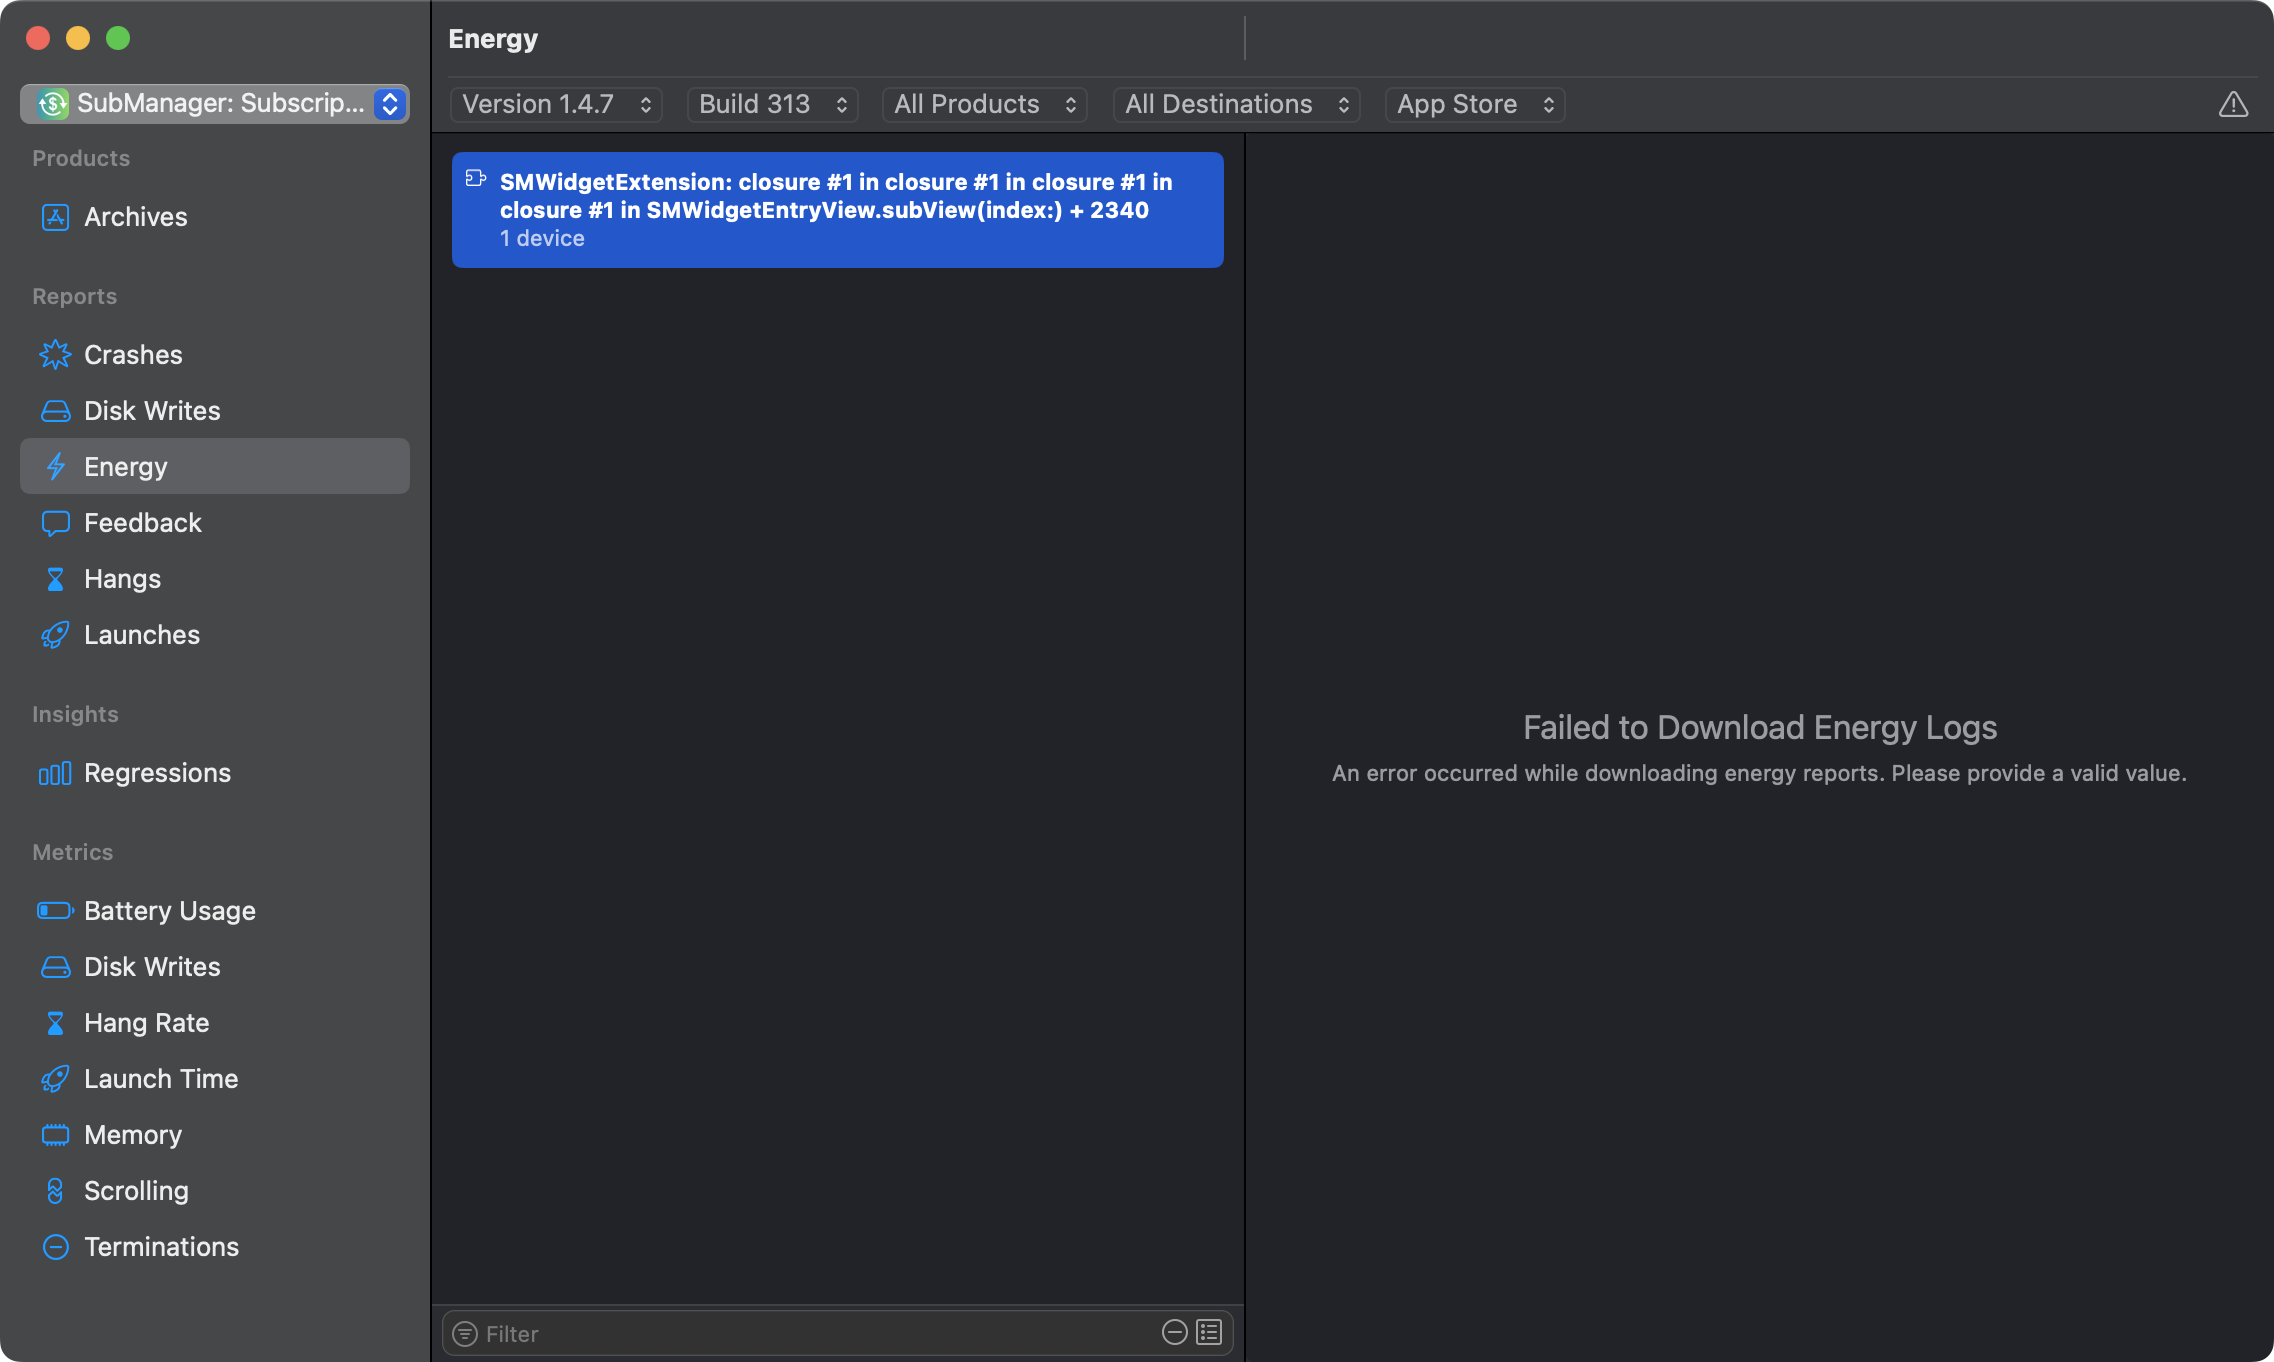Open Regressions insights
Viewport: 2274px width, 1362px height.
(x=215, y=773)
